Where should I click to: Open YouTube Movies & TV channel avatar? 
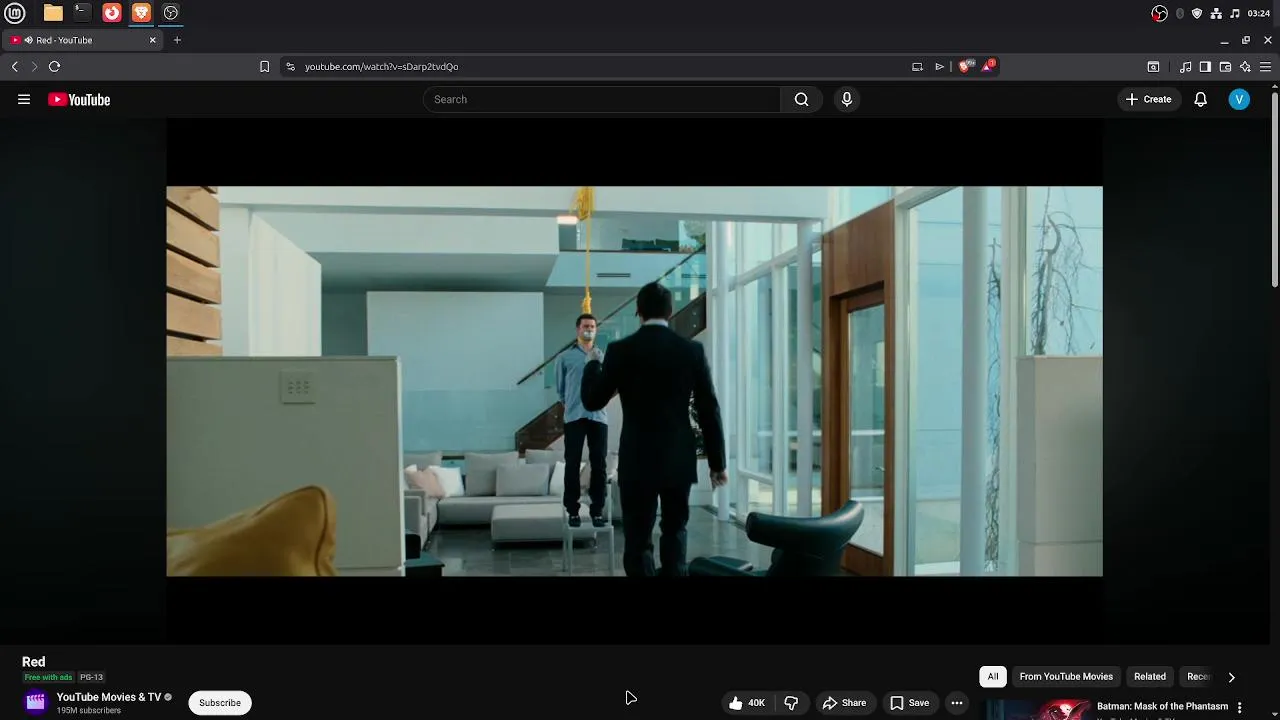coord(36,702)
